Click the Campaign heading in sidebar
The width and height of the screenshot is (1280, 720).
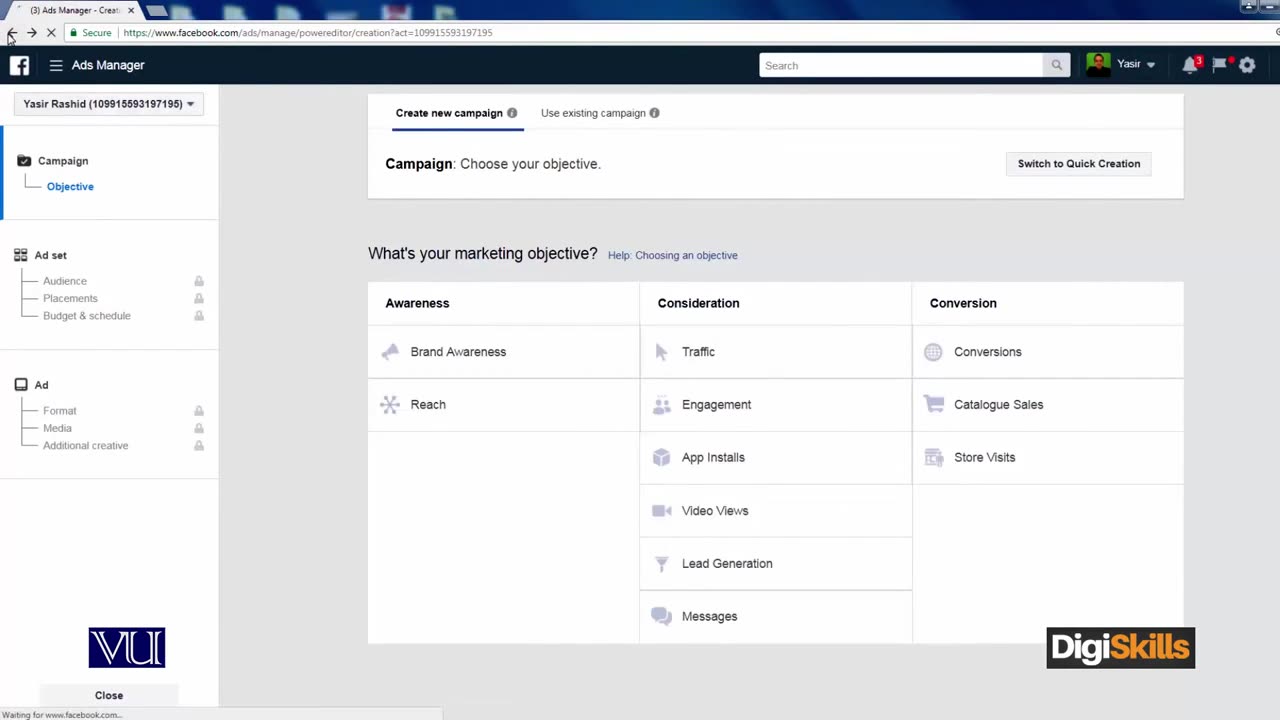[x=63, y=161]
